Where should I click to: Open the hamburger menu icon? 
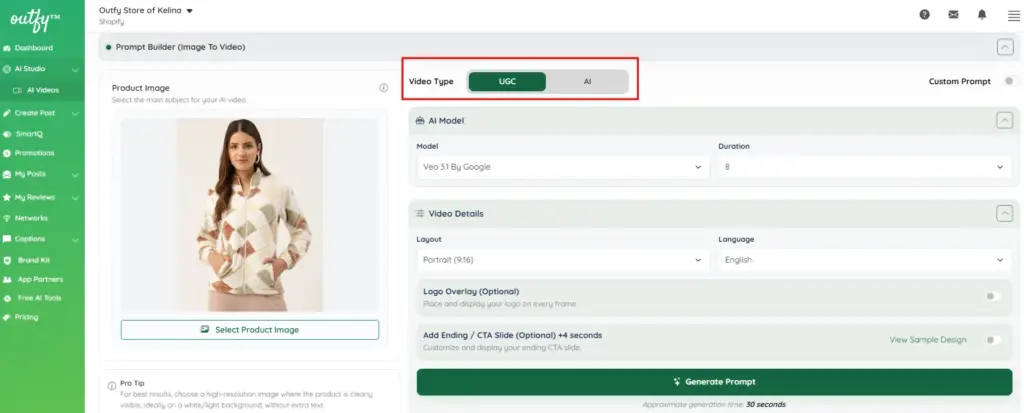(1014, 16)
